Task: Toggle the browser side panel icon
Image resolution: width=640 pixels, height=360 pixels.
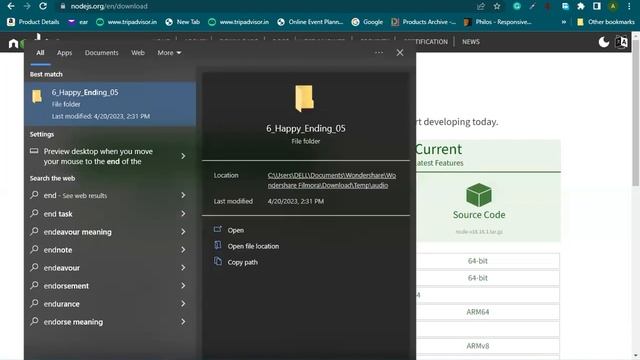Action: tap(597, 6)
